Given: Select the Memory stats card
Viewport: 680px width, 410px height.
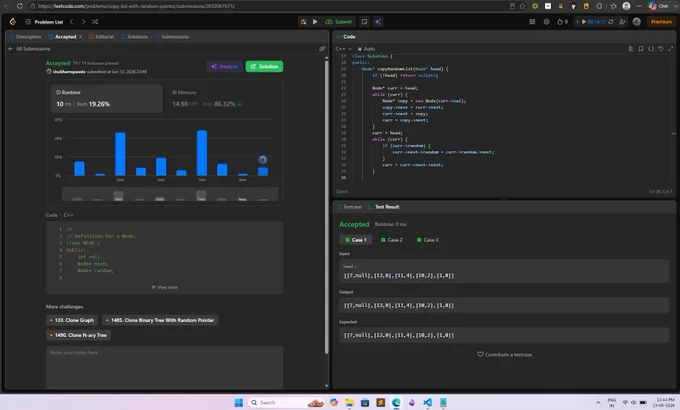Looking at the screenshot, I should 222,98.
